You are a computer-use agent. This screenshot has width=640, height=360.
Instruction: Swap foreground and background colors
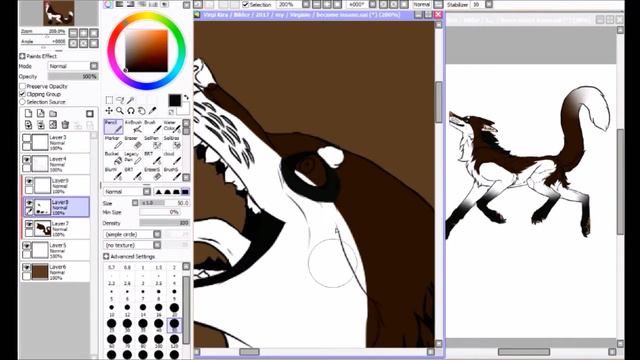click(x=187, y=98)
